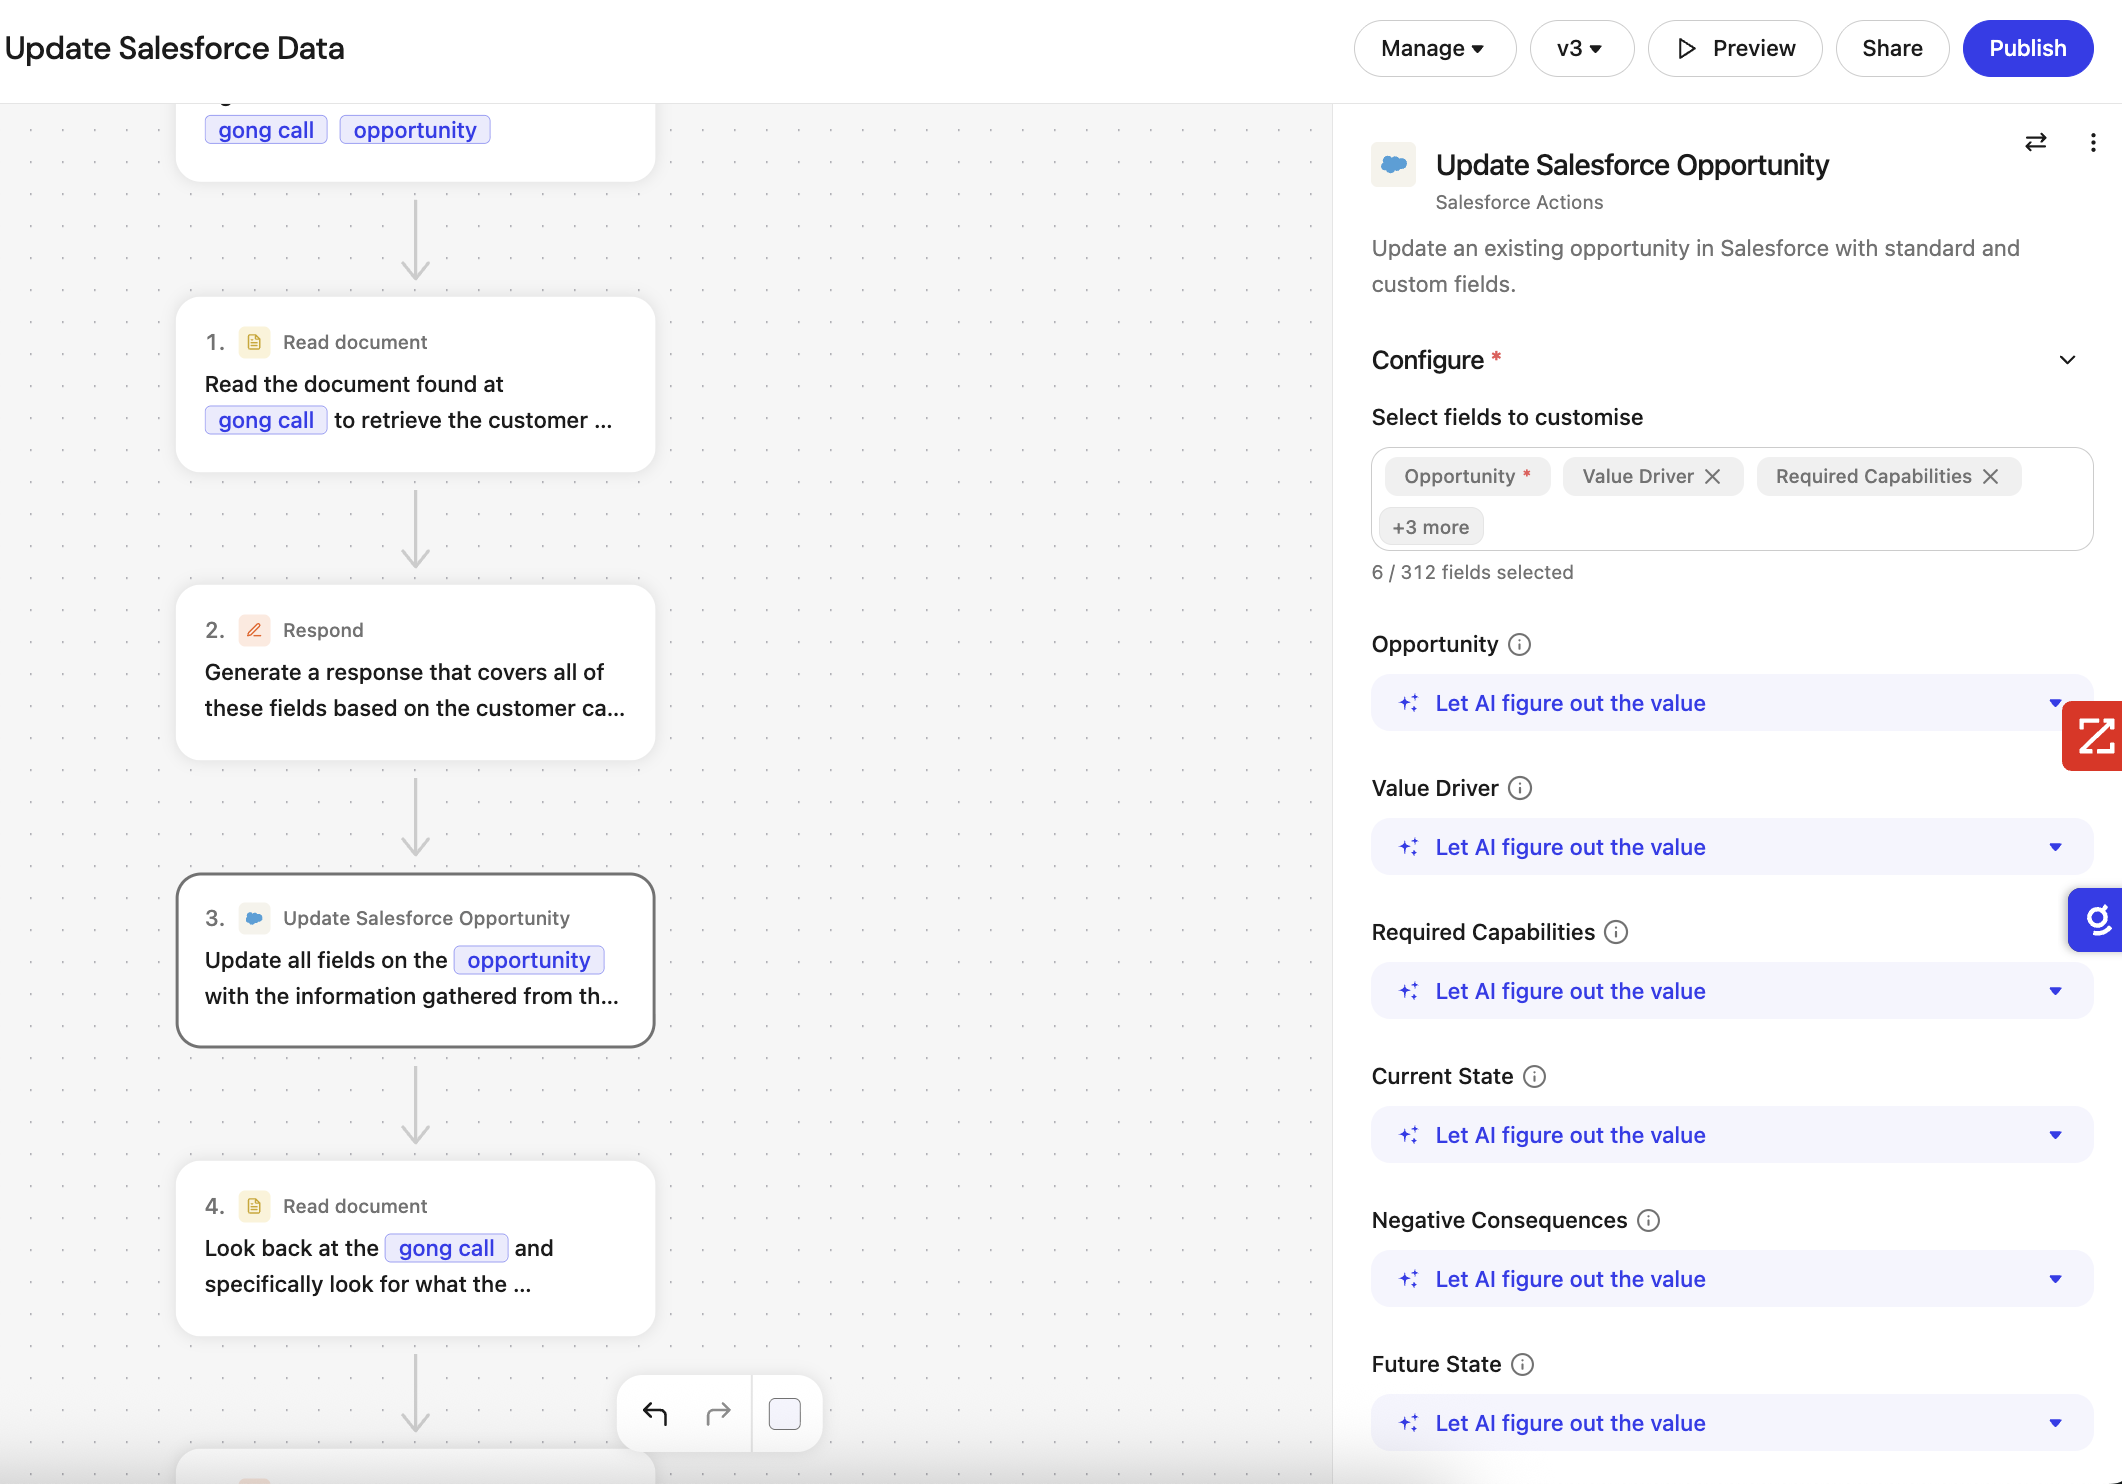Open Value Driver value mode dropdown
This screenshot has height=1484, width=2122.
1731,847
